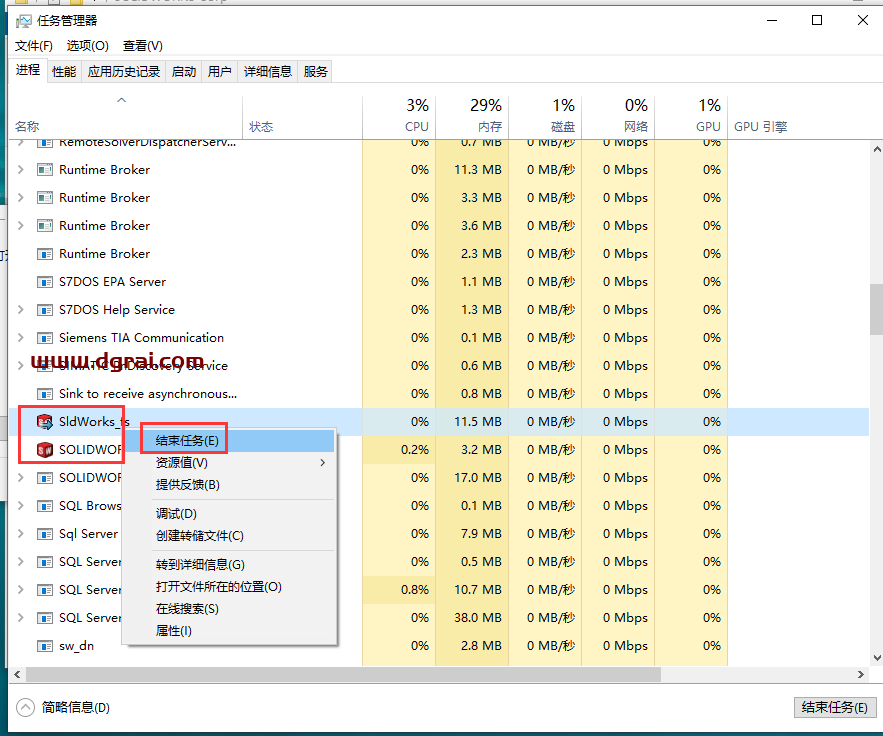
Task: Select the S7DOS EPA Server row name
Action: [x=113, y=282]
